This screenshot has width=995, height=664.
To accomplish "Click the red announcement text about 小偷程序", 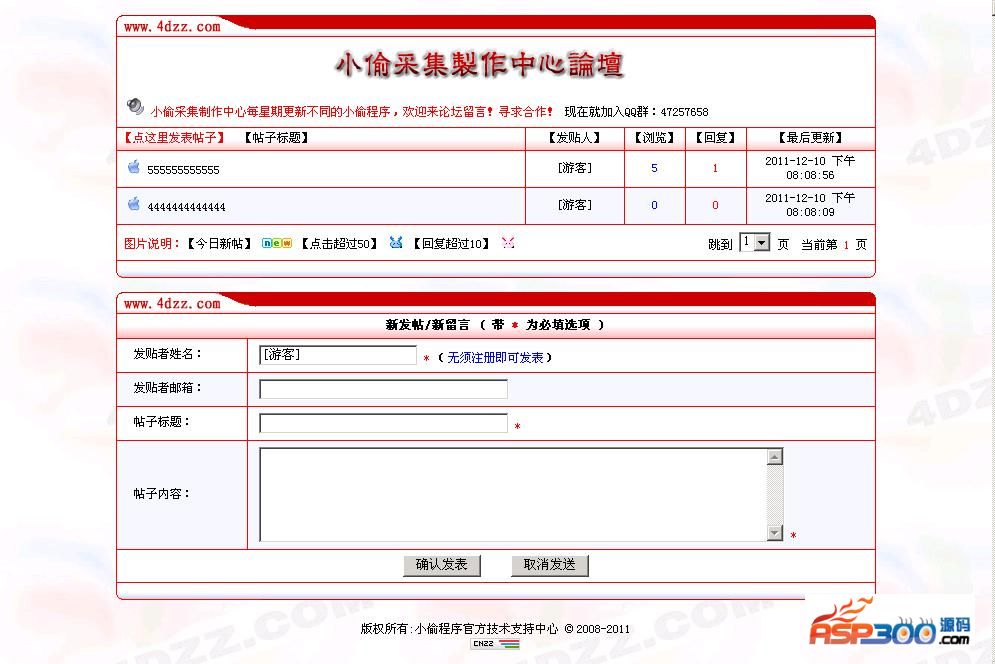I will (x=352, y=112).
